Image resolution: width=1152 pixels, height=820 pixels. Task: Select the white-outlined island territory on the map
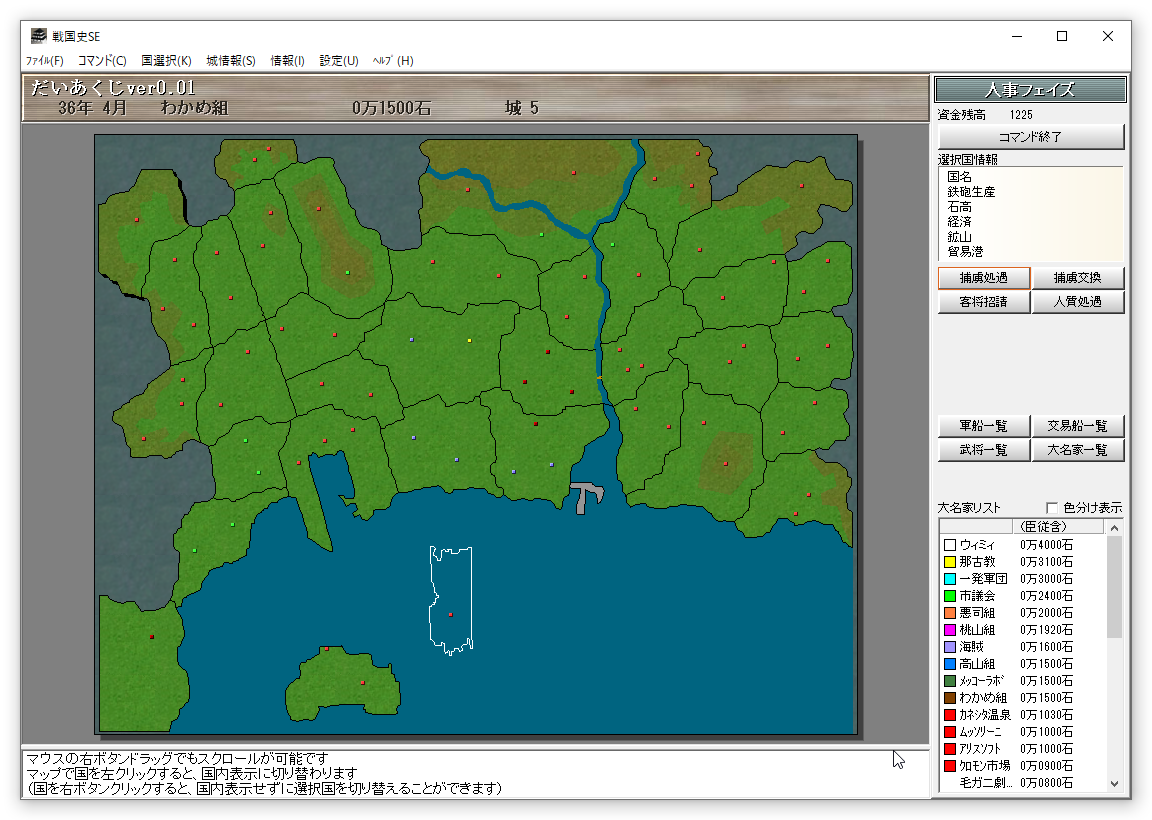click(x=450, y=600)
